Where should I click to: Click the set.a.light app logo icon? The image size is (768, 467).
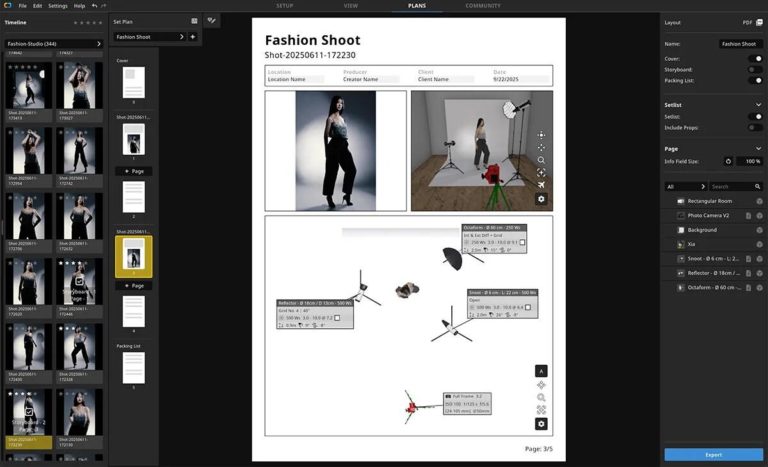pos(7,5)
